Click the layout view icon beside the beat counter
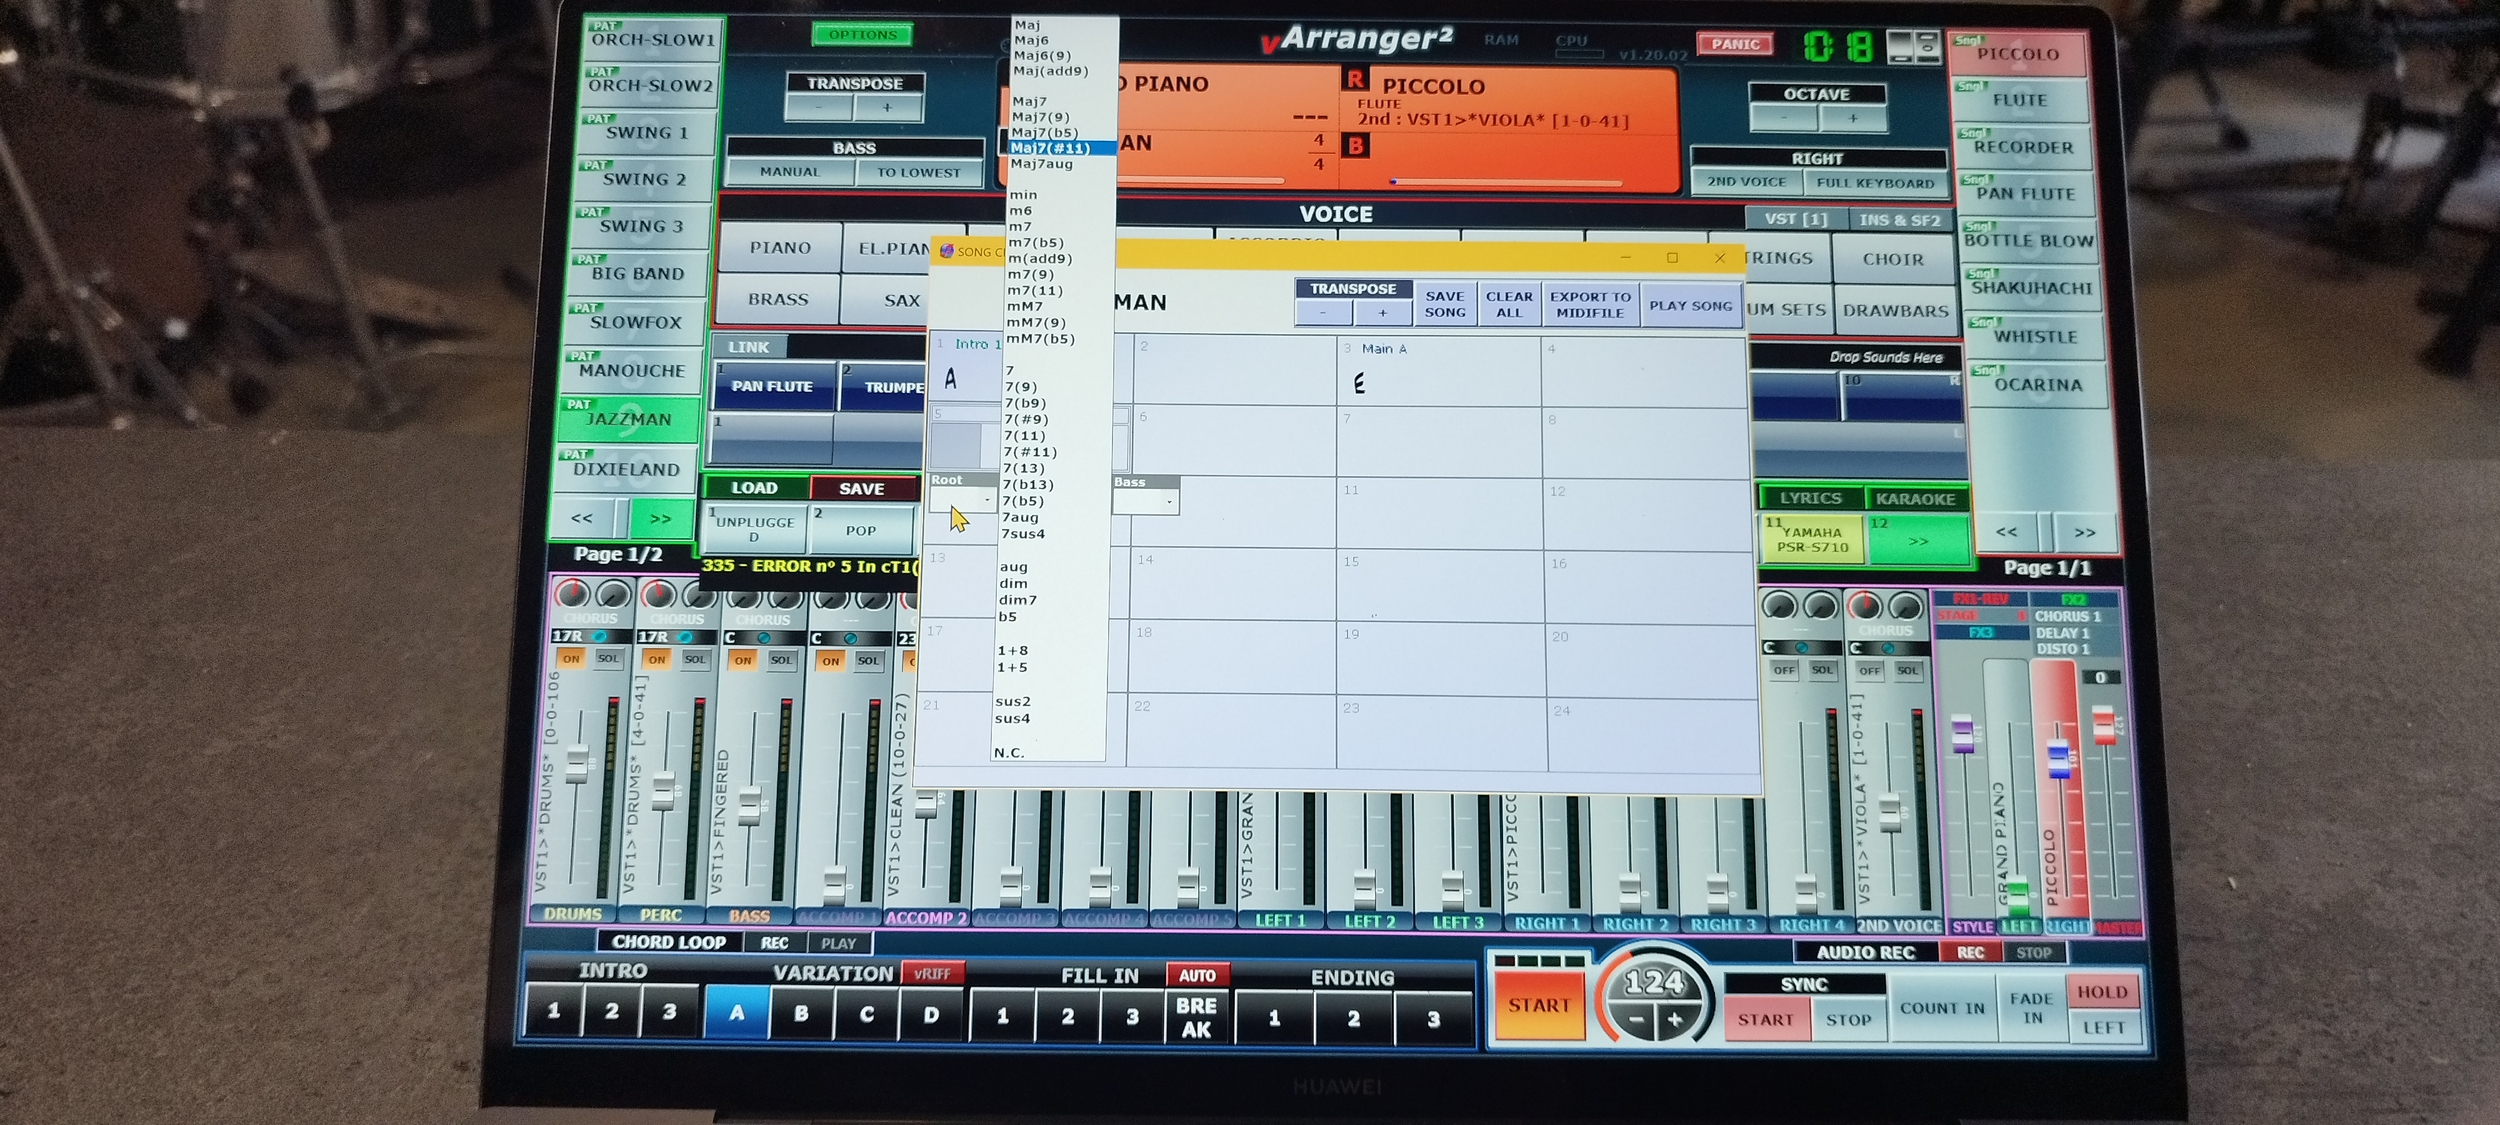2500x1125 pixels. click(x=1914, y=46)
